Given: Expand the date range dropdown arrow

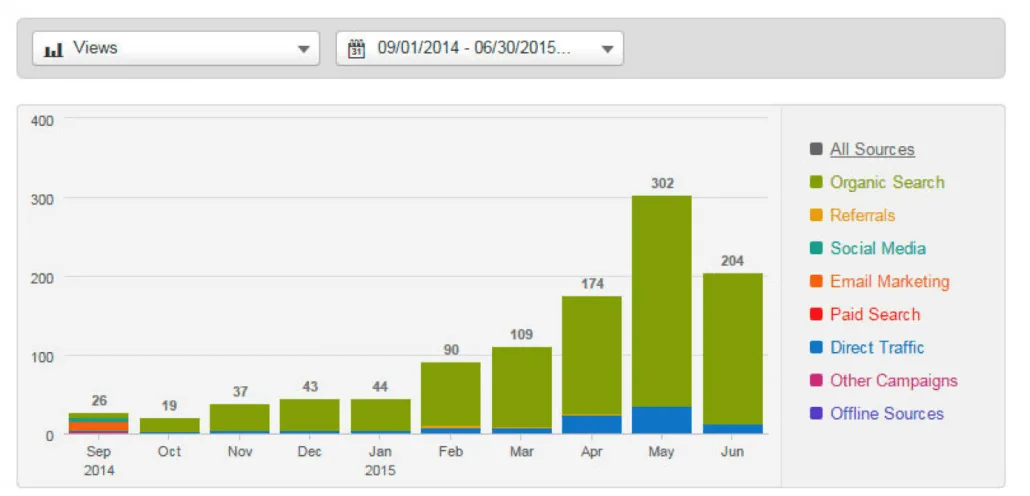Looking at the screenshot, I should point(606,48).
